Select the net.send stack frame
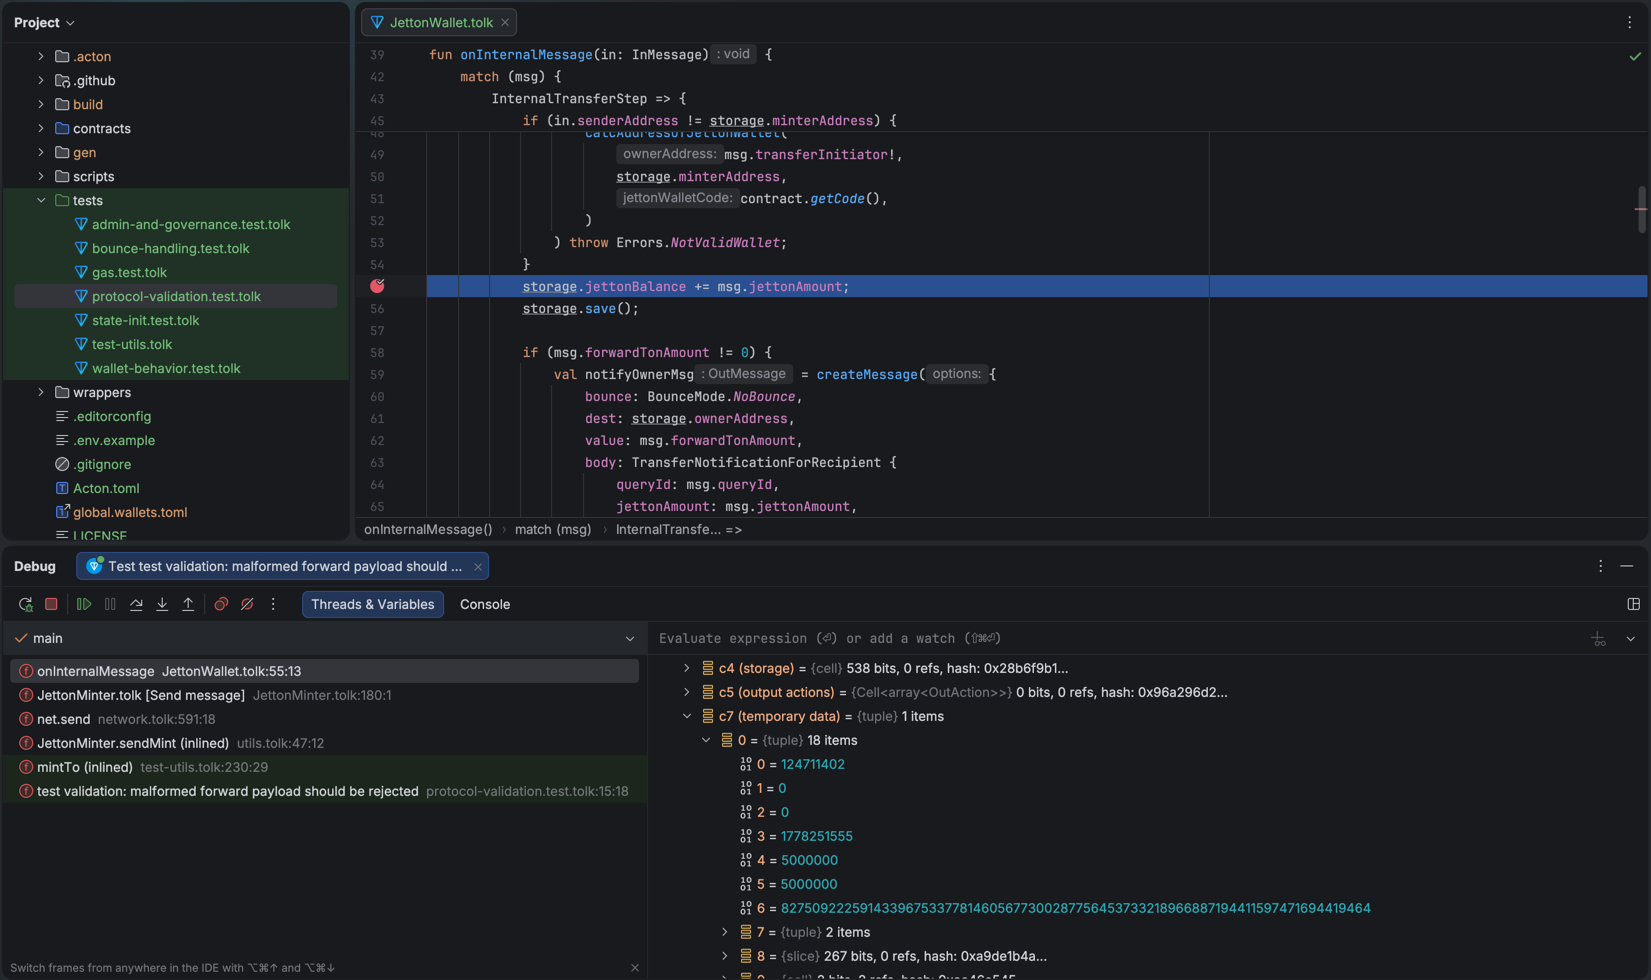Image resolution: width=1651 pixels, height=980 pixels. (324, 719)
